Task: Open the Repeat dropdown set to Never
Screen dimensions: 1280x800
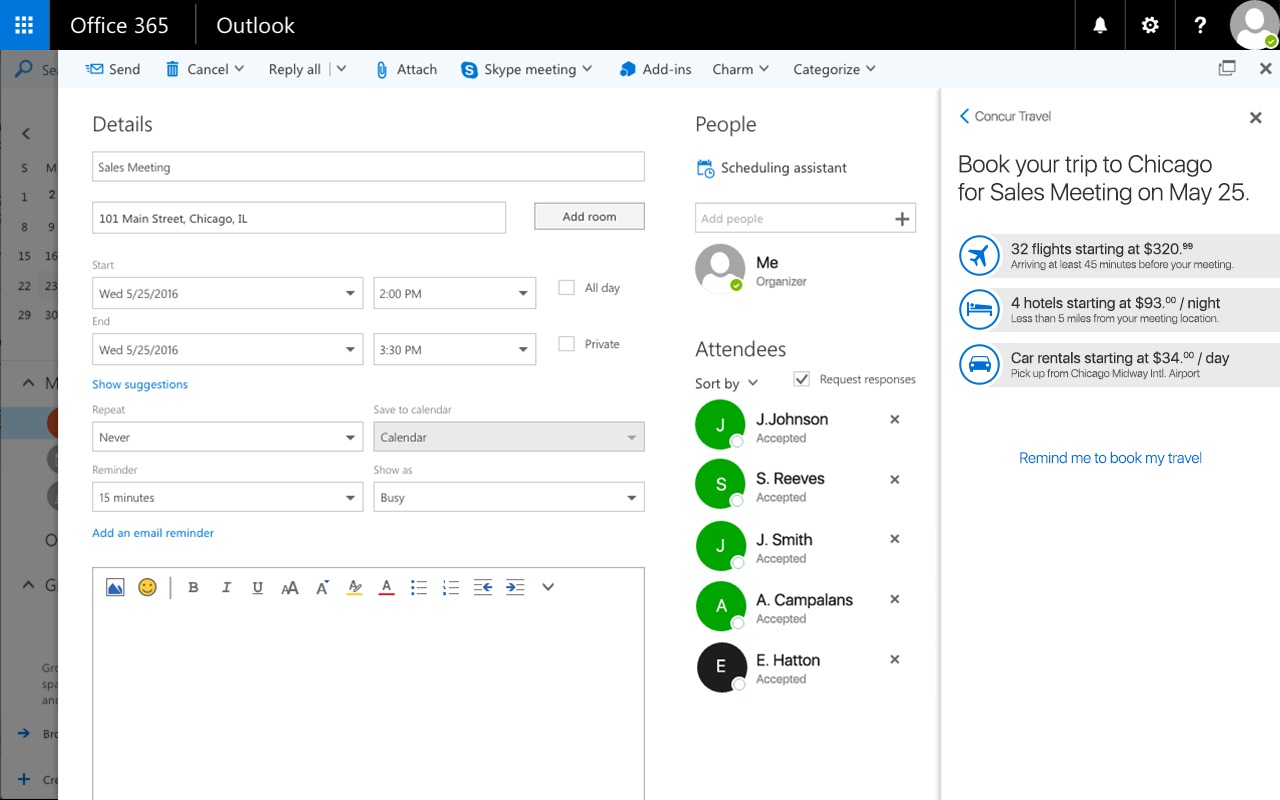Action: (x=227, y=437)
